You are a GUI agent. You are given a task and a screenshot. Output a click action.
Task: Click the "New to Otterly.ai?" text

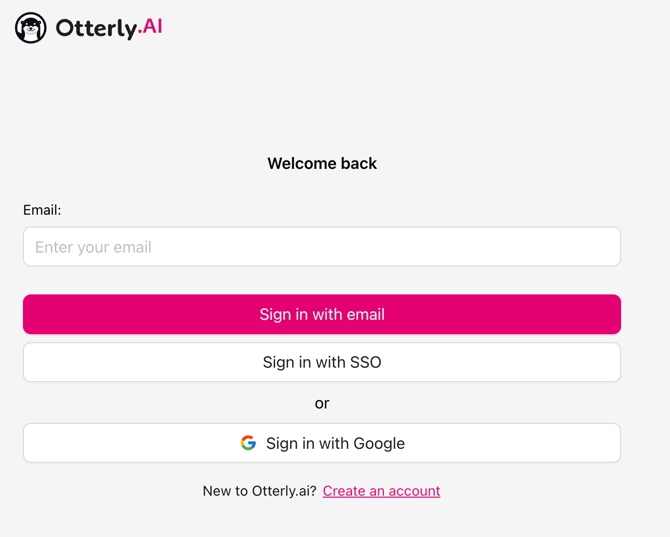pyautogui.click(x=259, y=491)
